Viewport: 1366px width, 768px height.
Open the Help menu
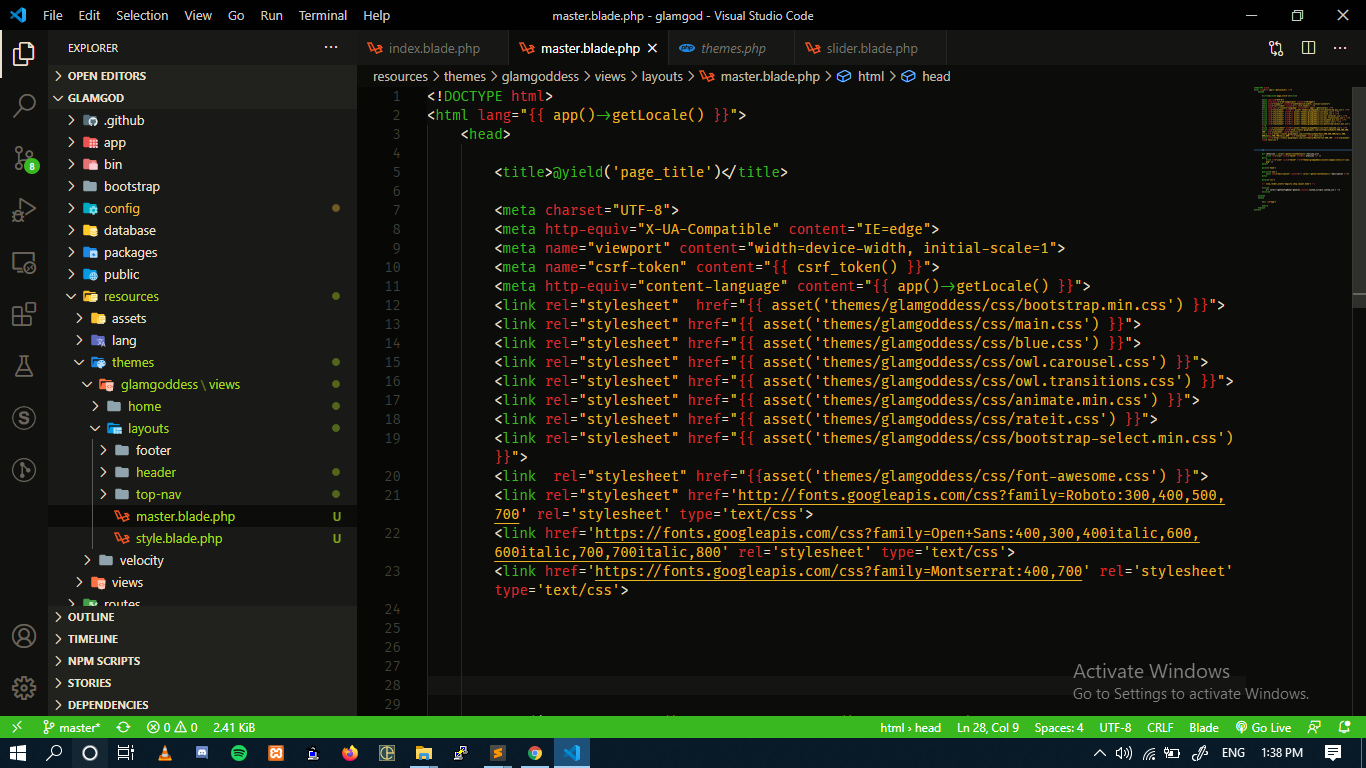click(377, 16)
